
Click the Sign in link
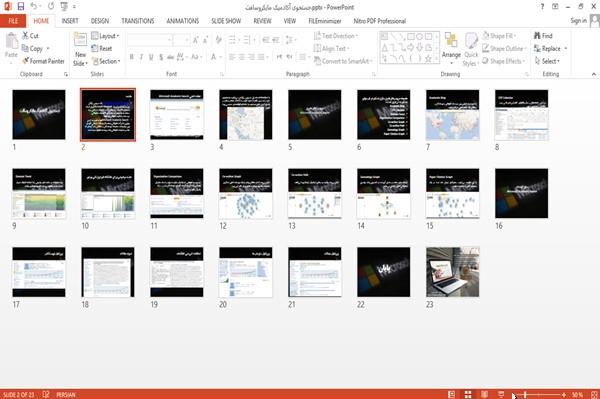point(578,21)
